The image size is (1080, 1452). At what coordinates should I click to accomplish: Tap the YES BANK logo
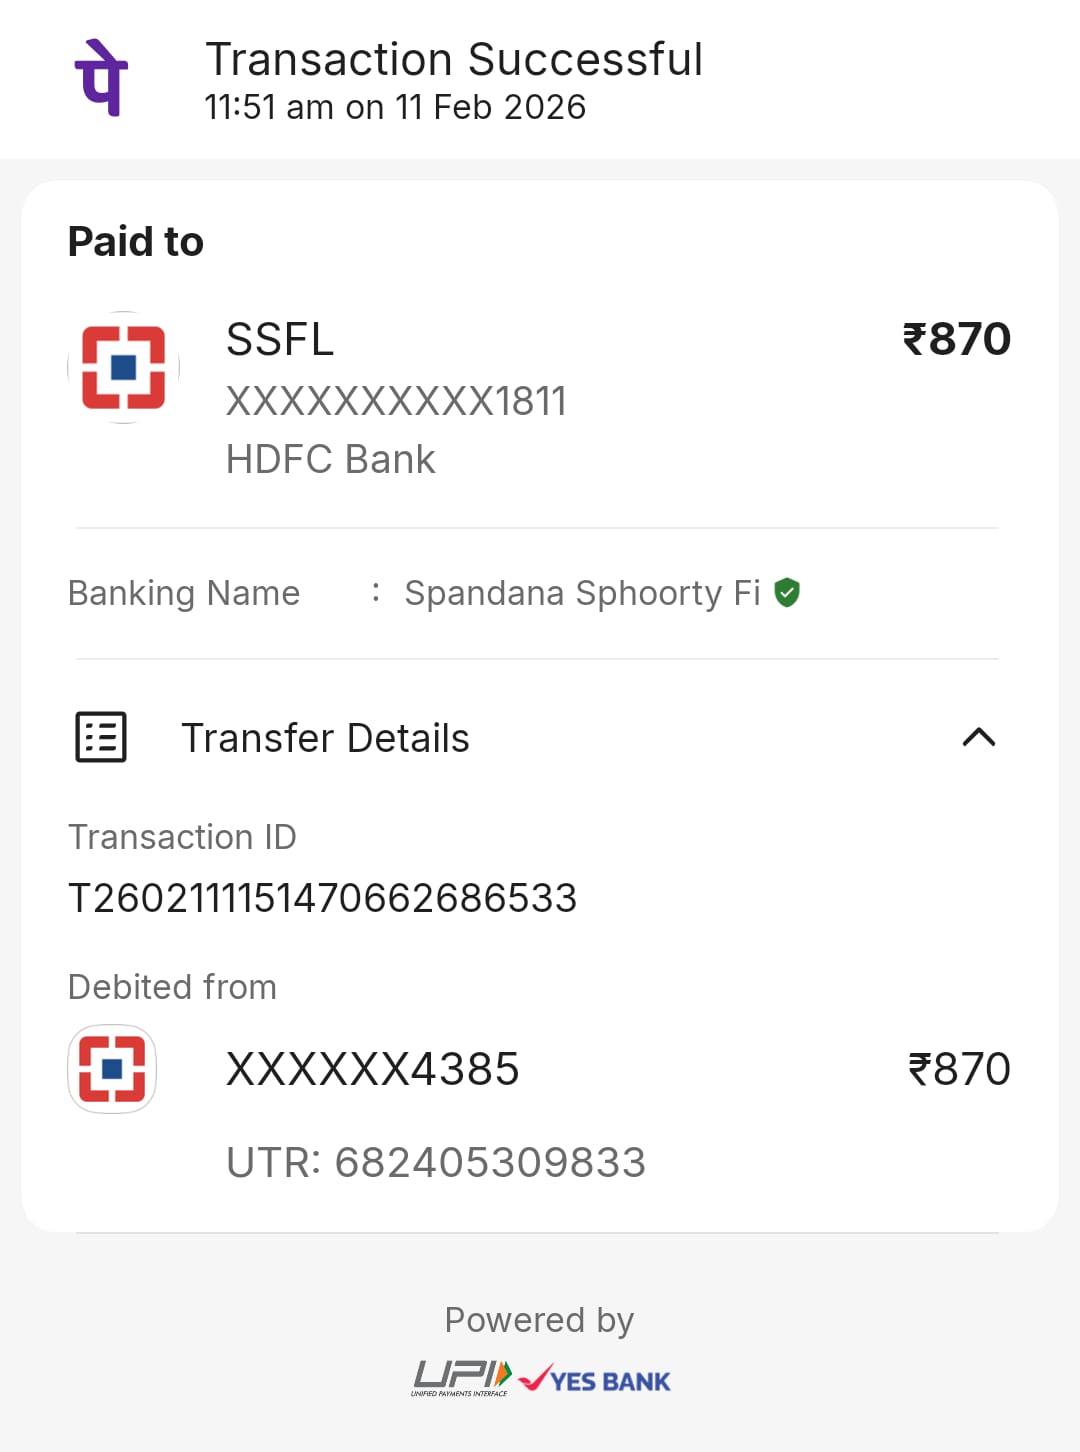(596, 1380)
